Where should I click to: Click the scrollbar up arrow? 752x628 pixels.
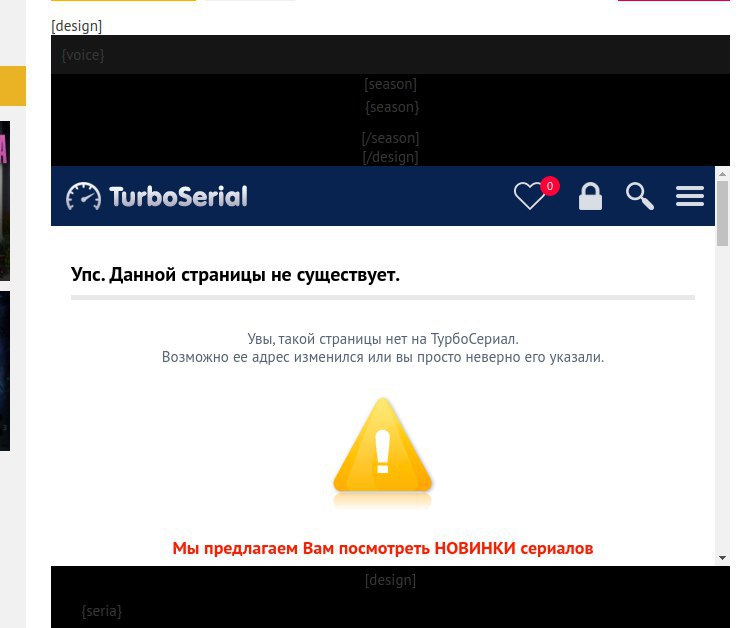(722, 174)
